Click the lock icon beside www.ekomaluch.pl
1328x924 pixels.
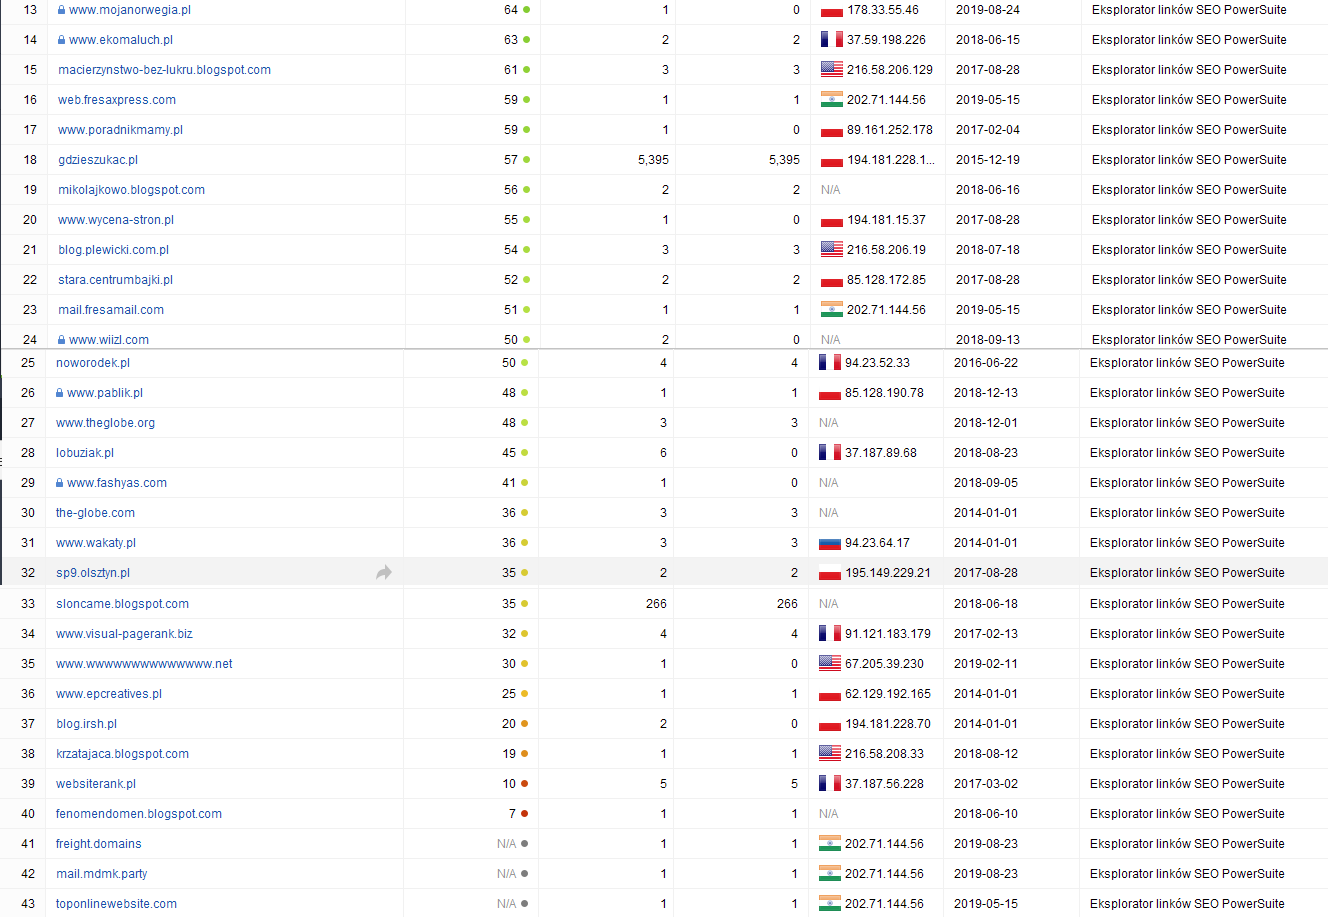[61, 40]
